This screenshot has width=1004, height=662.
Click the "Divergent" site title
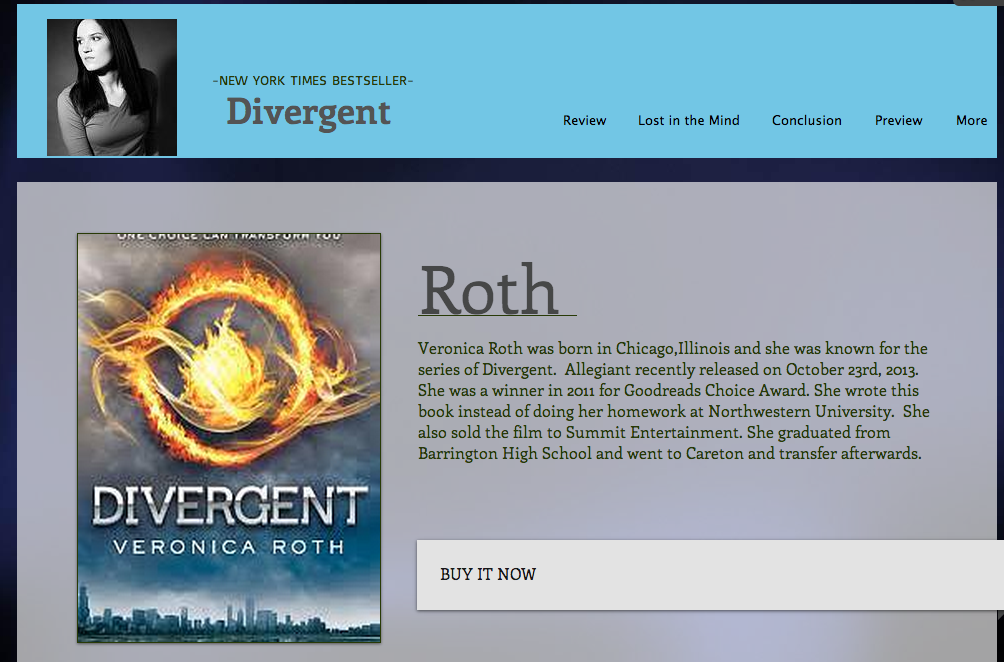tap(308, 111)
